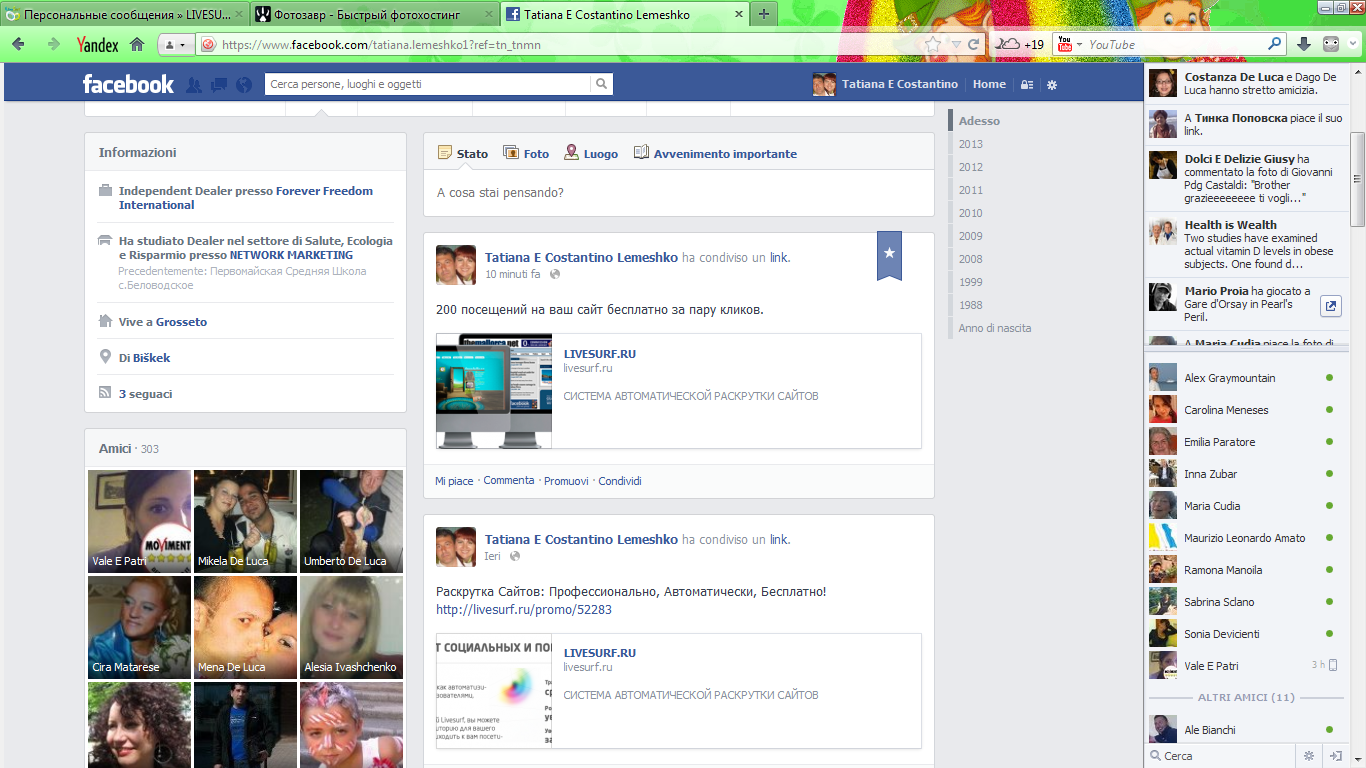Open Tatiana E Costantino profile link in top bar

pos(886,84)
